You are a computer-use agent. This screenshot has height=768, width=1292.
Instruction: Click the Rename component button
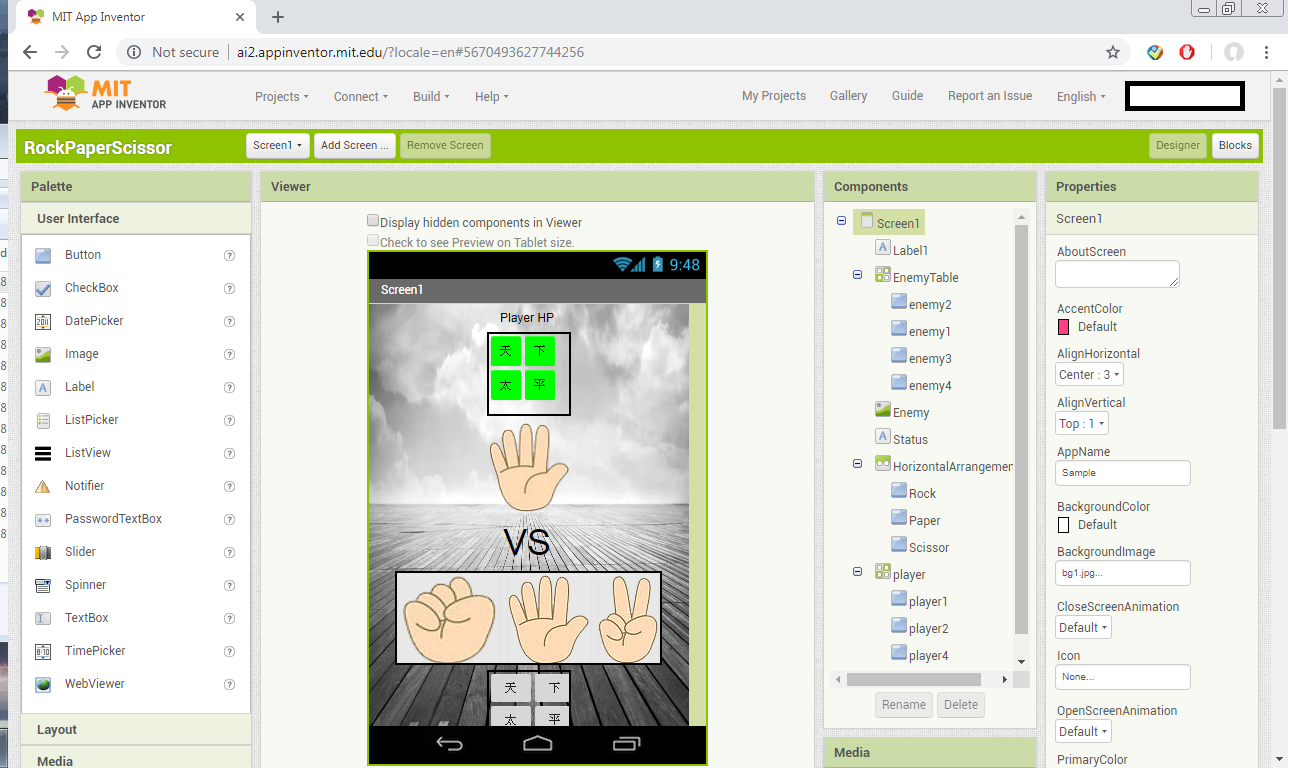pos(904,705)
